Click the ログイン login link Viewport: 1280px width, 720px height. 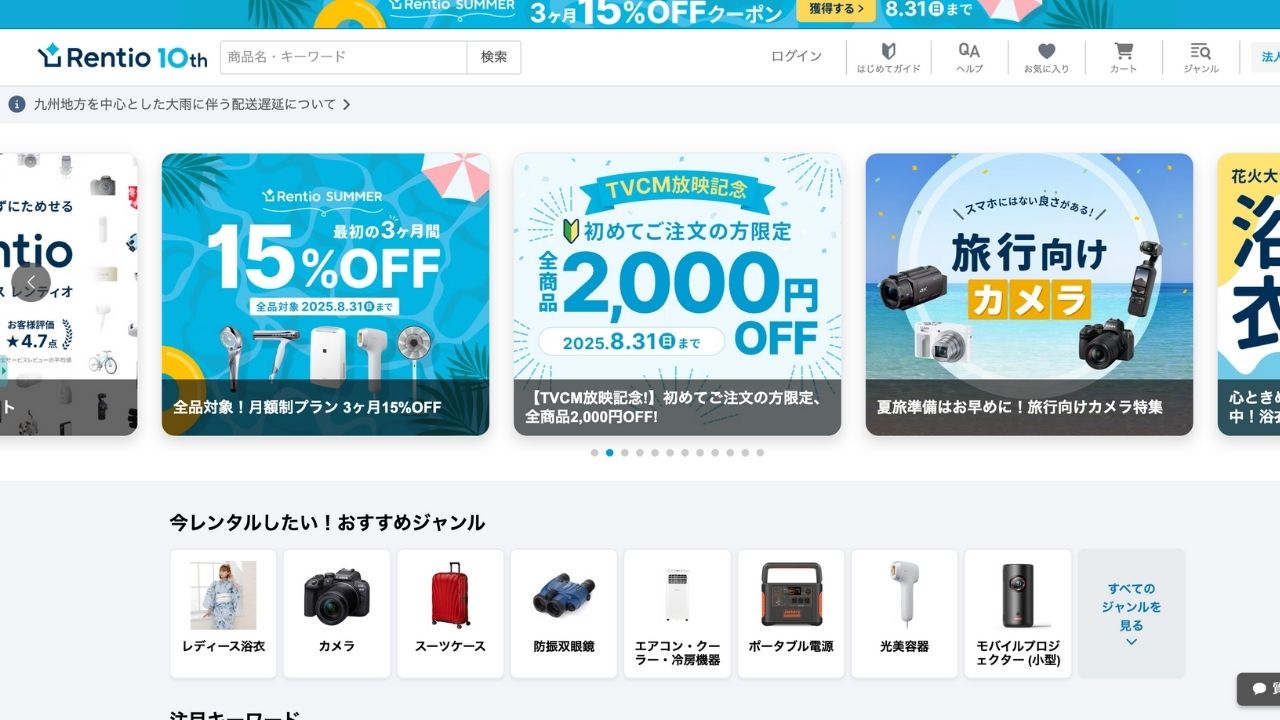click(796, 57)
